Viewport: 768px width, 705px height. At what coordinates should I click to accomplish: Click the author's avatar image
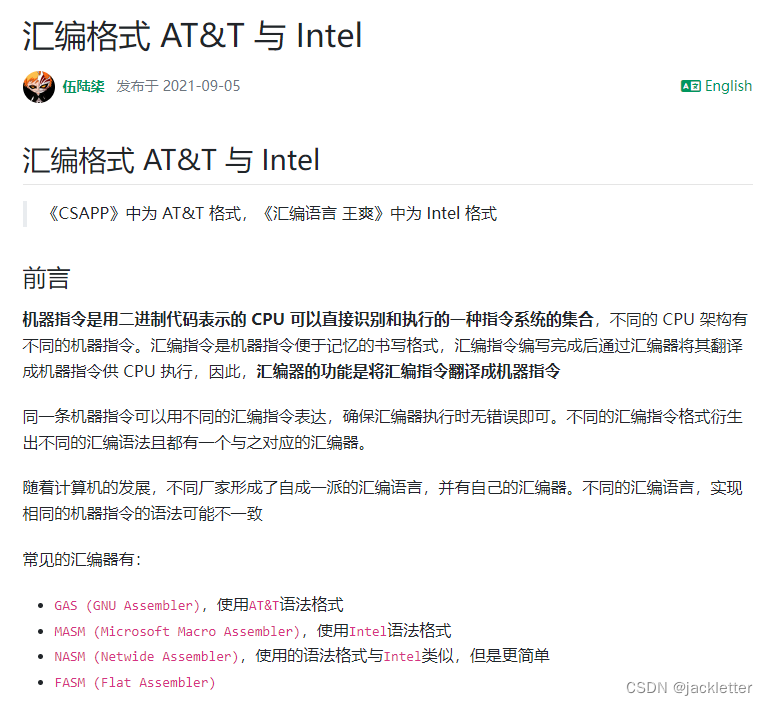click(39, 86)
